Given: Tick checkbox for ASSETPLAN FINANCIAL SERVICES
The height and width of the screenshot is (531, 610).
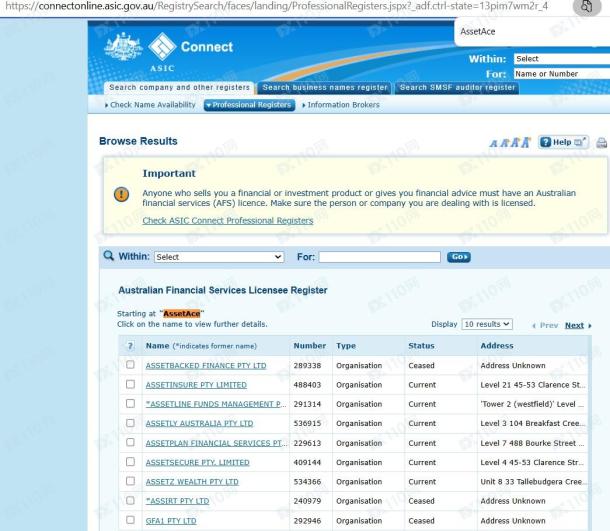Looking at the screenshot, I should [x=130, y=442].
